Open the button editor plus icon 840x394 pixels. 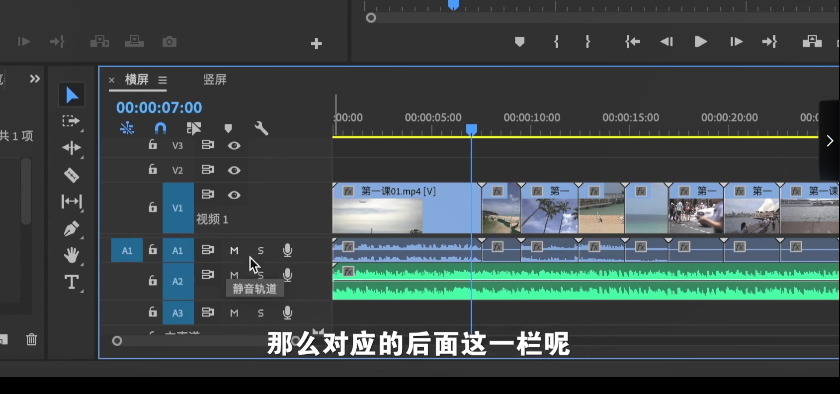click(x=316, y=43)
